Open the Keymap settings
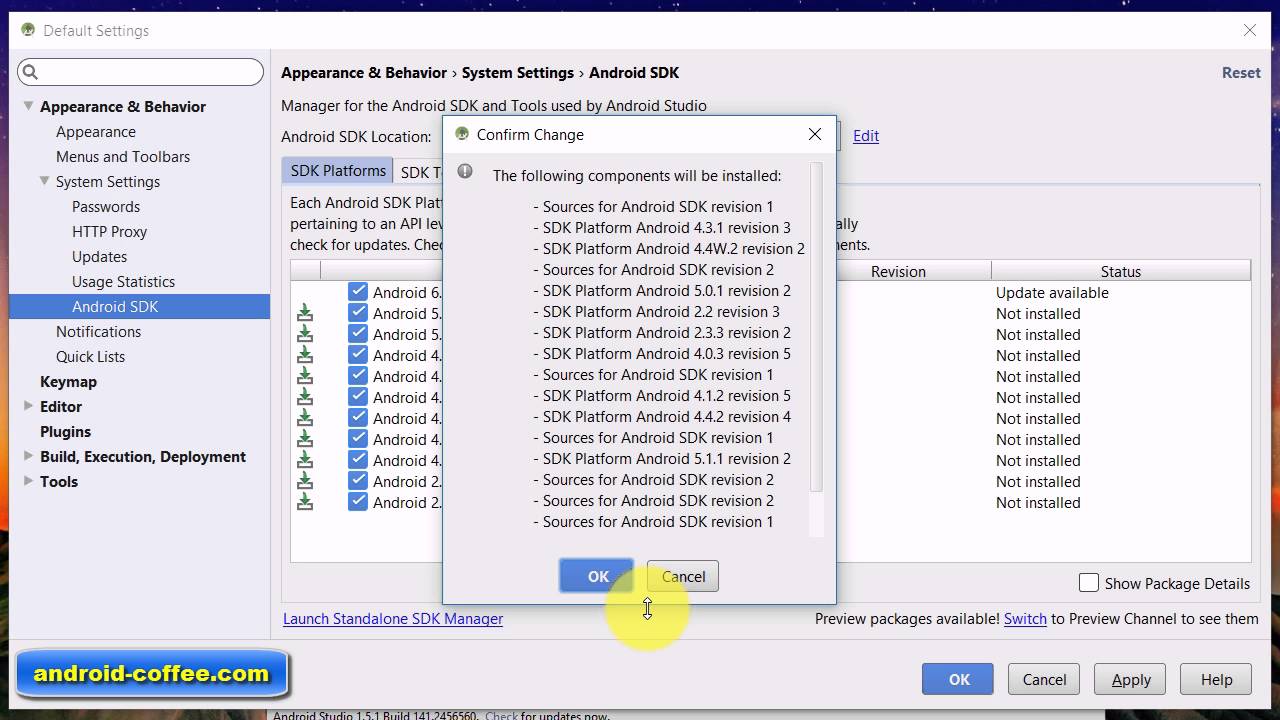 point(68,381)
